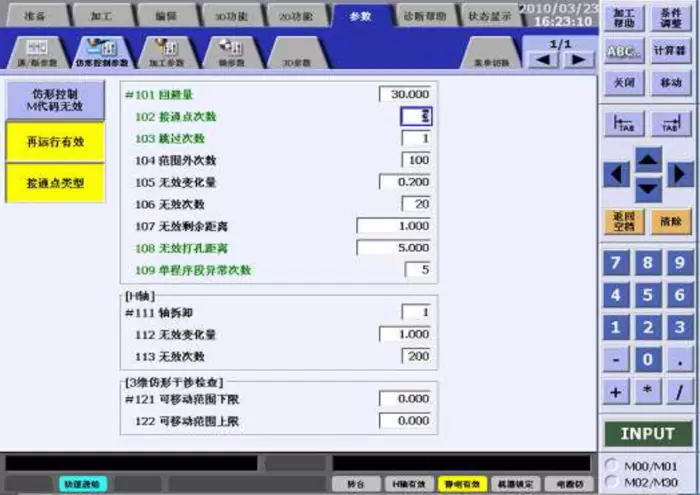Go to the next parameter page arrow

pyautogui.click(x=577, y=60)
